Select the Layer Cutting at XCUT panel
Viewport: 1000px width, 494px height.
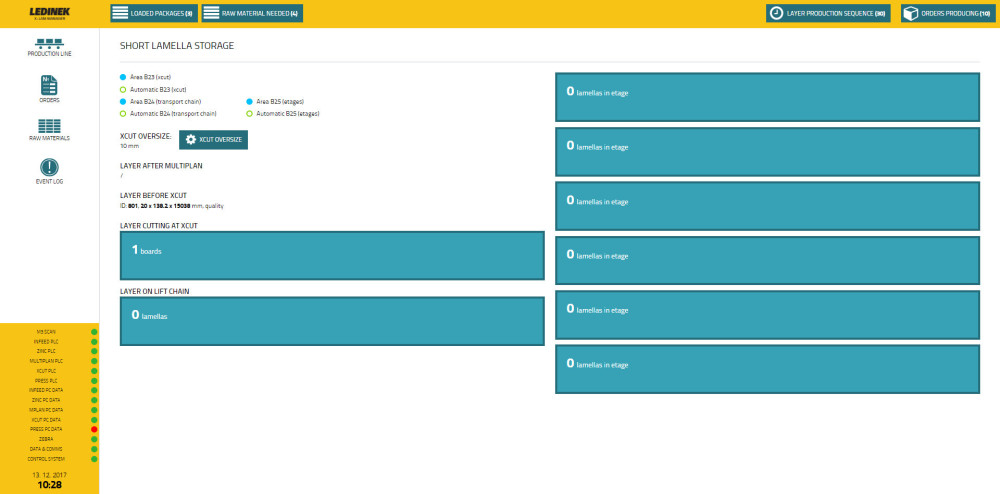[x=331, y=256]
